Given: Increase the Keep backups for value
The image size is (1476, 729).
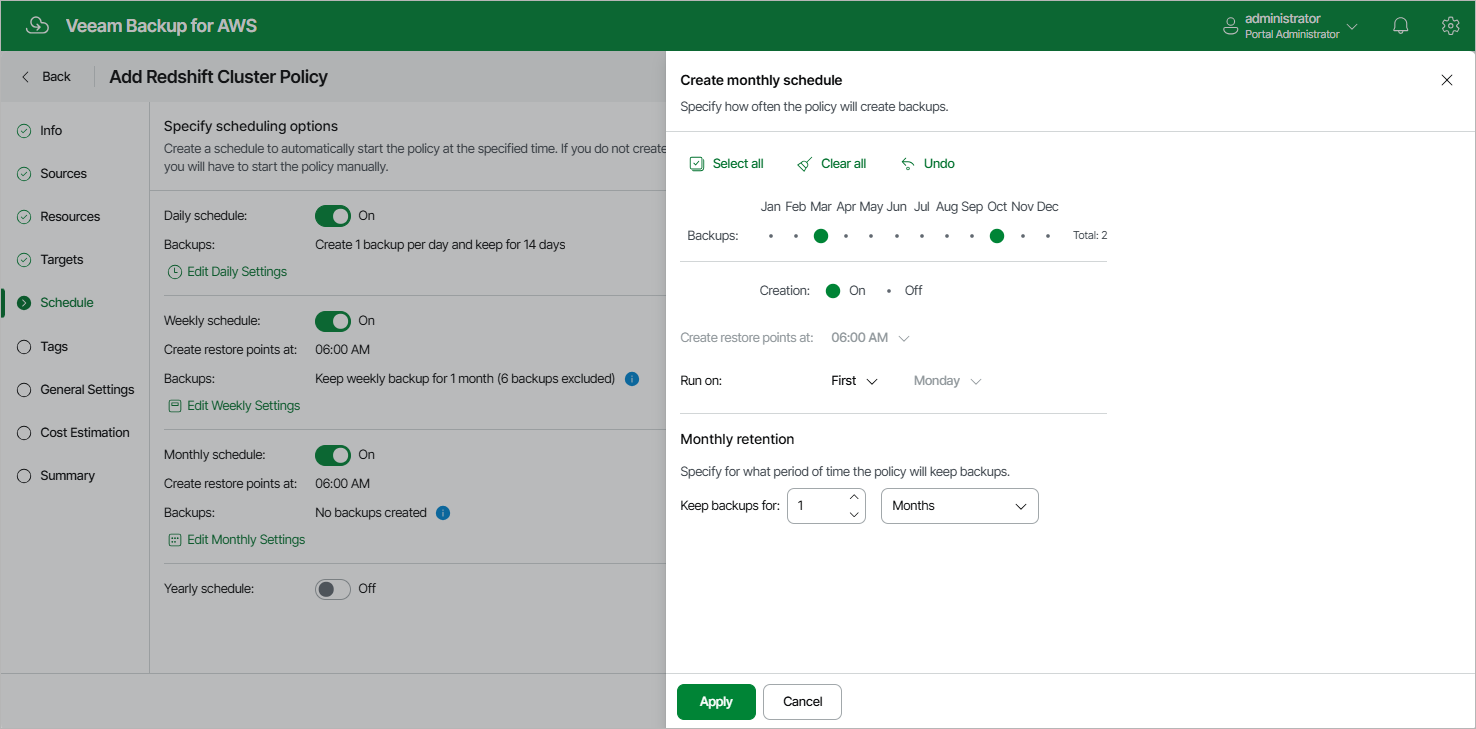Looking at the screenshot, I should [854, 497].
